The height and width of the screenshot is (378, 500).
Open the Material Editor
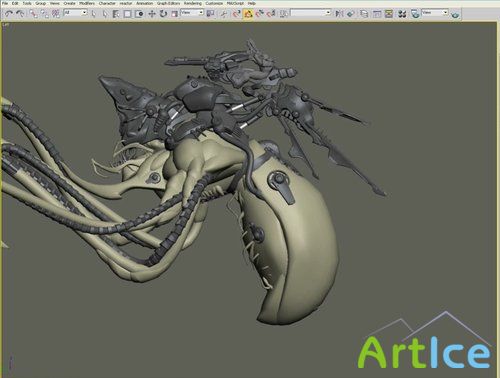click(x=402, y=14)
